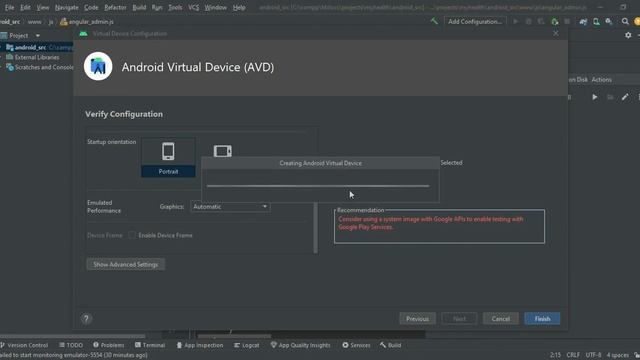
Task: Open the Logcat tool window
Action: [247, 345]
